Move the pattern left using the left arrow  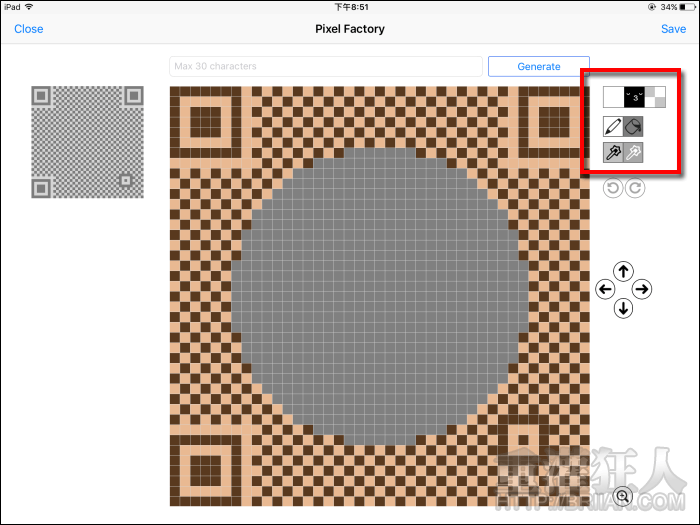click(604, 289)
